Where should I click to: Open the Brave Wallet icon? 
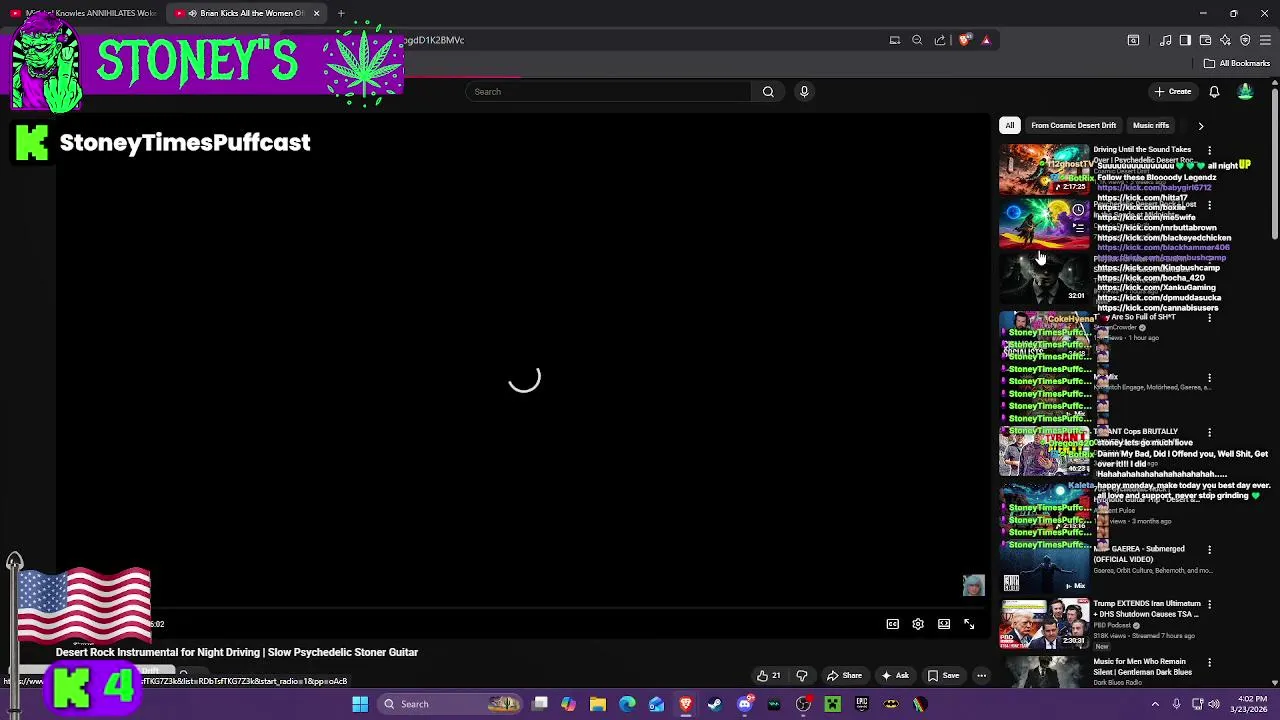coord(1205,40)
